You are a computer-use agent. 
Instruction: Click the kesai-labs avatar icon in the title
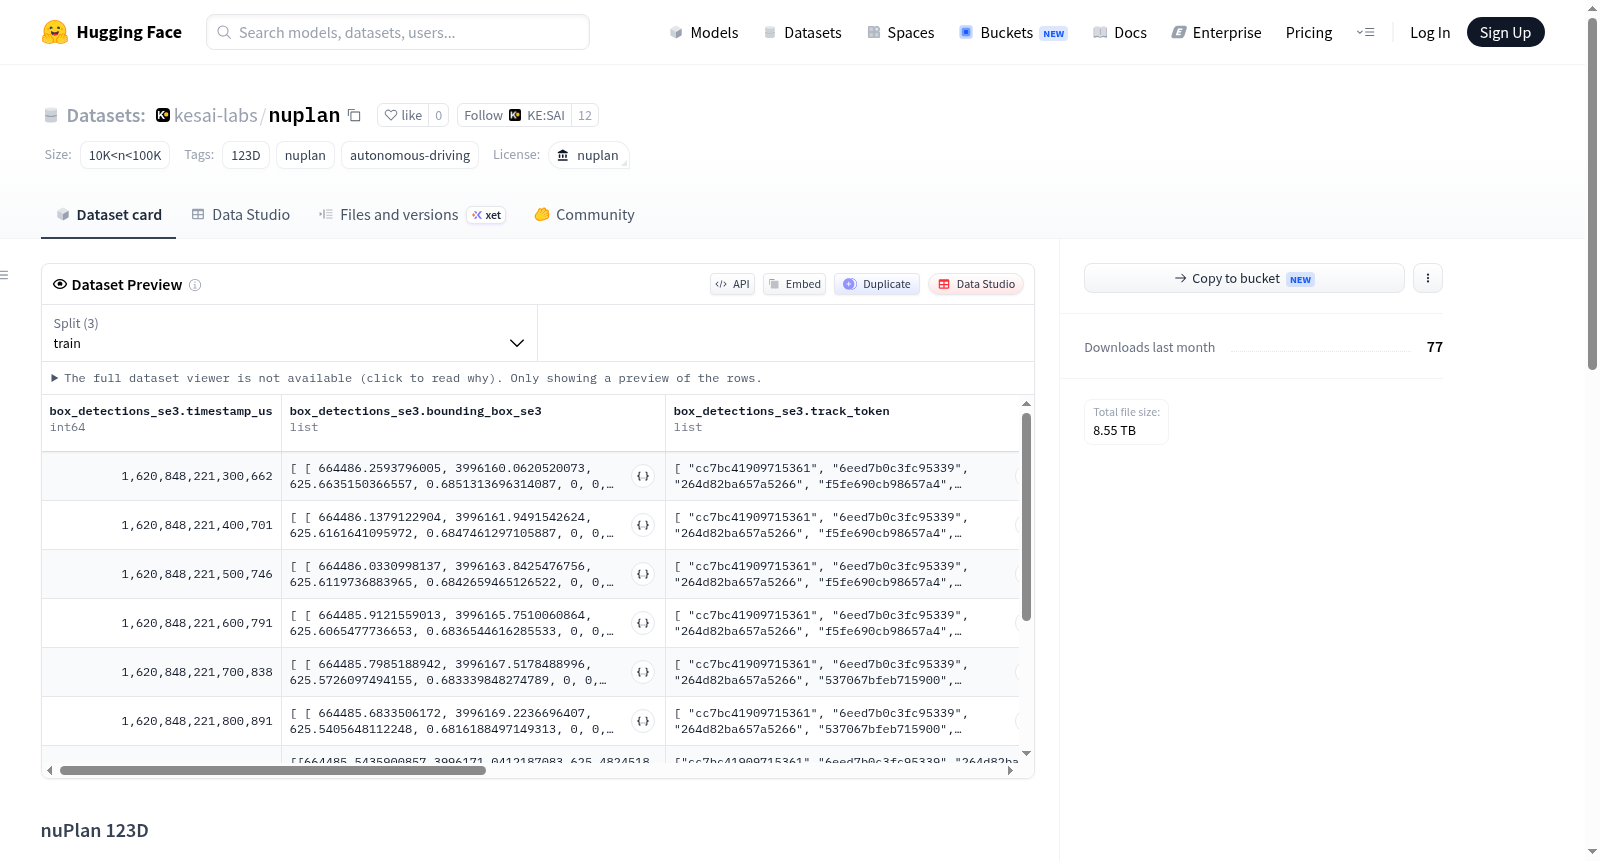[163, 115]
